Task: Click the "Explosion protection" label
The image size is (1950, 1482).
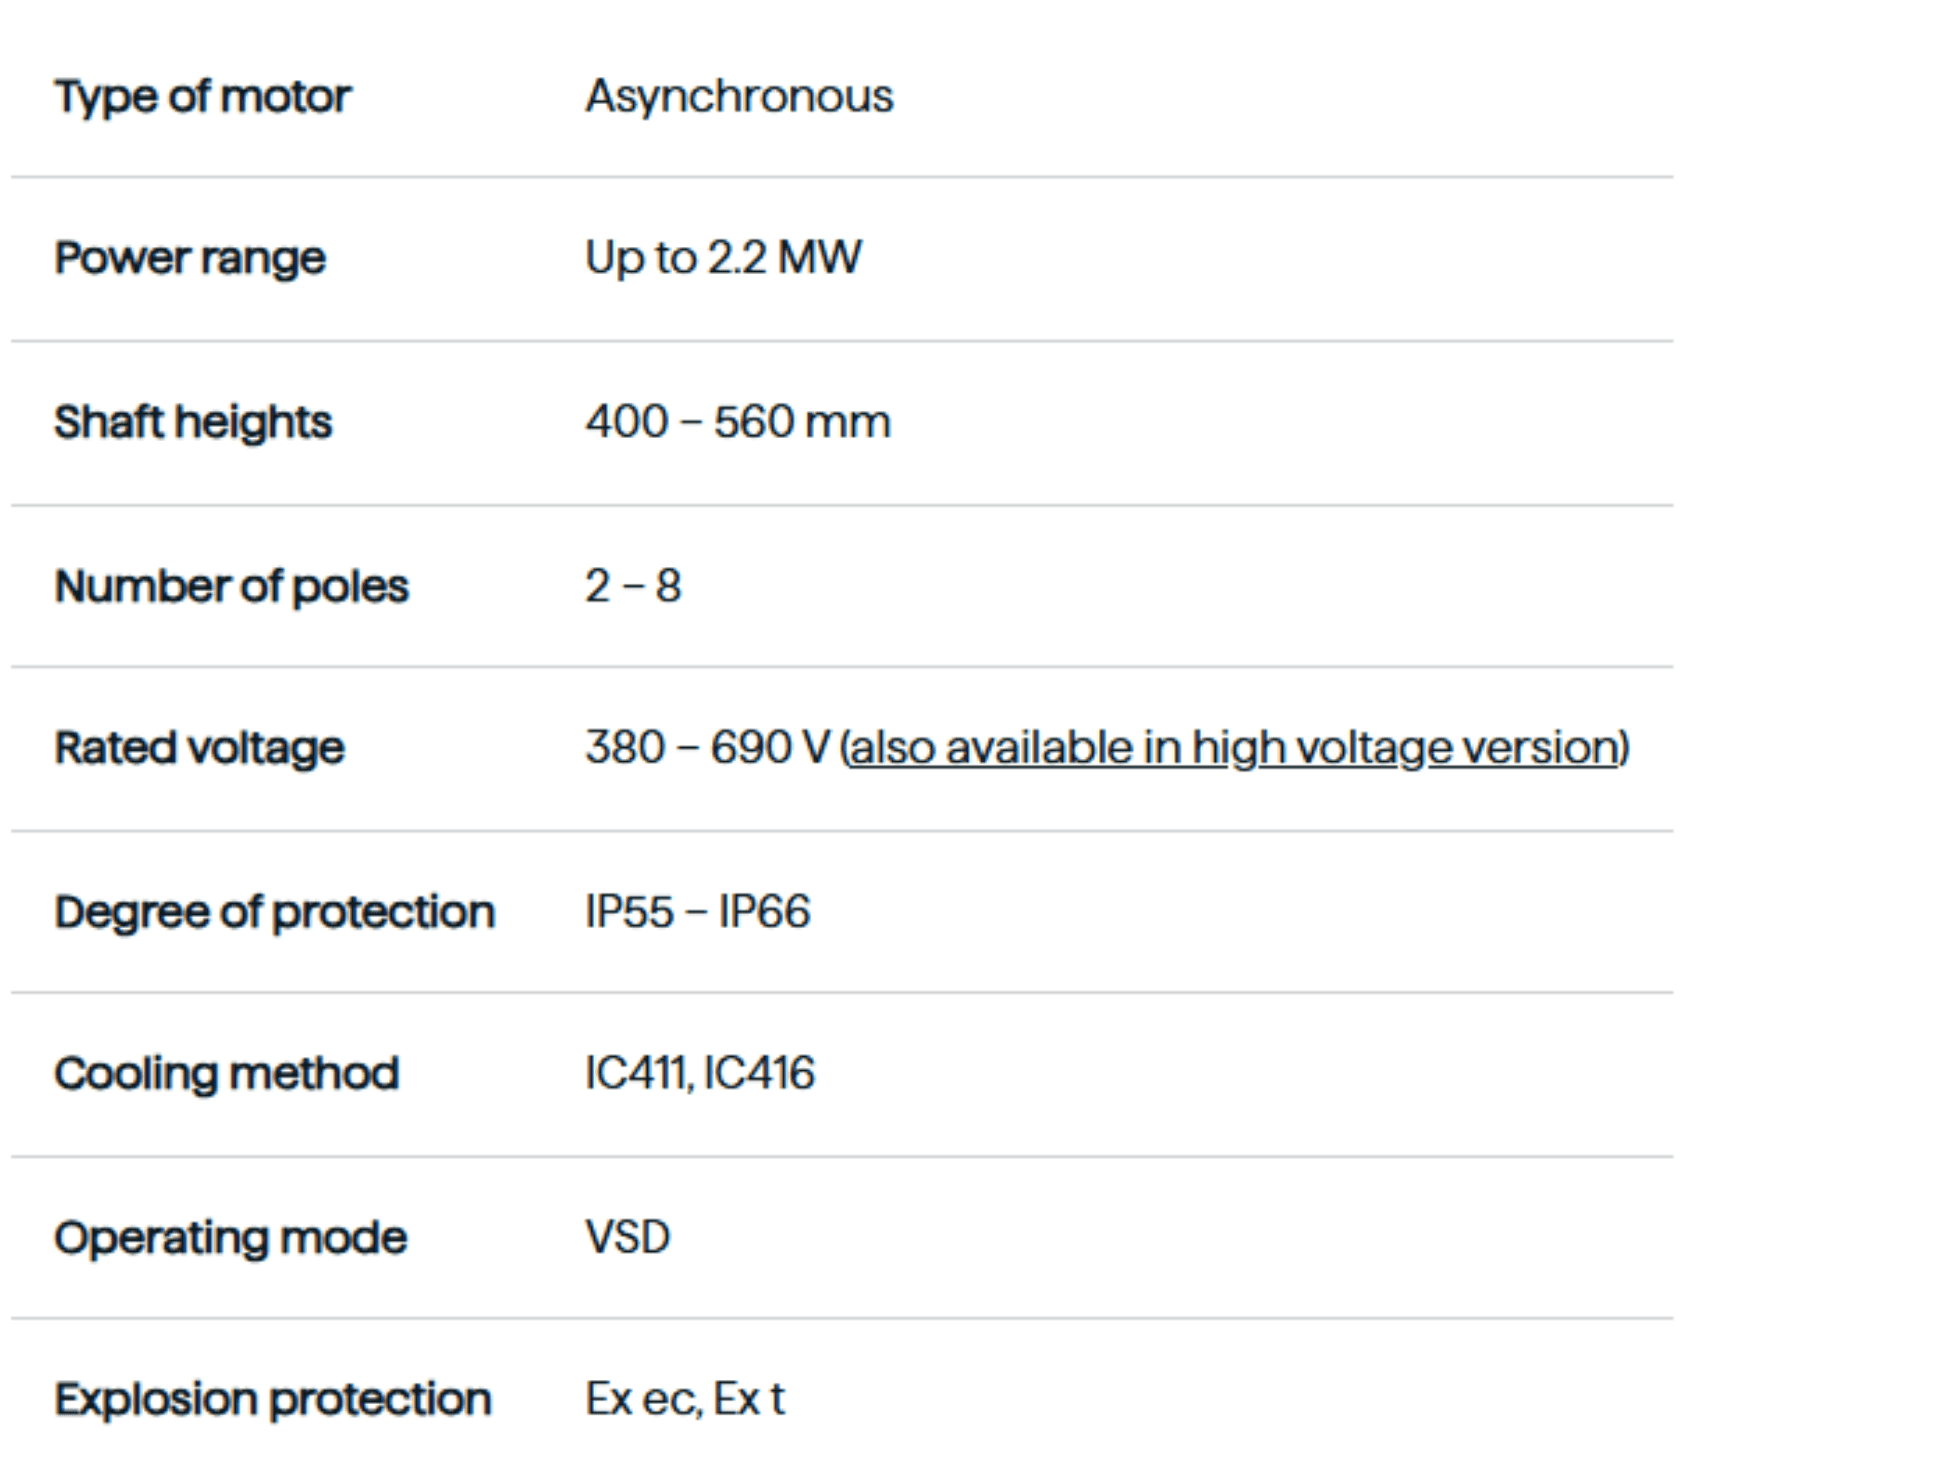Action: 273,1400
